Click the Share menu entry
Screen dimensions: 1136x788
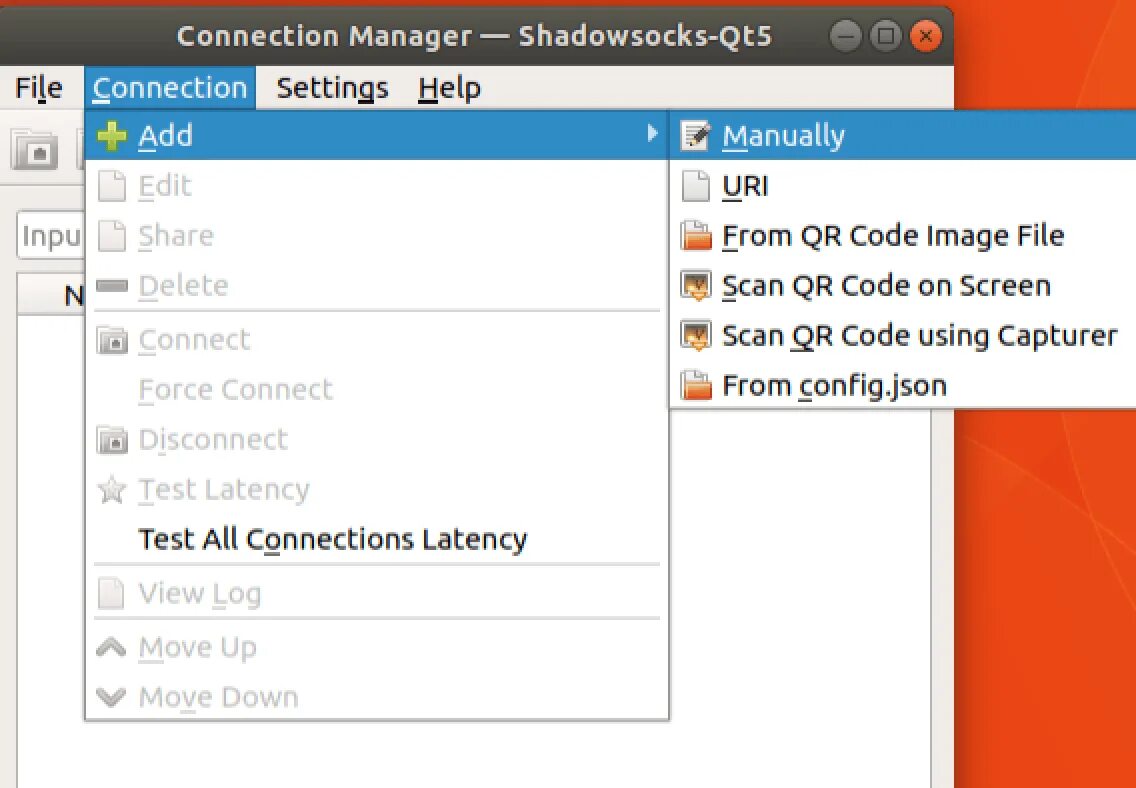coord(377,236)
